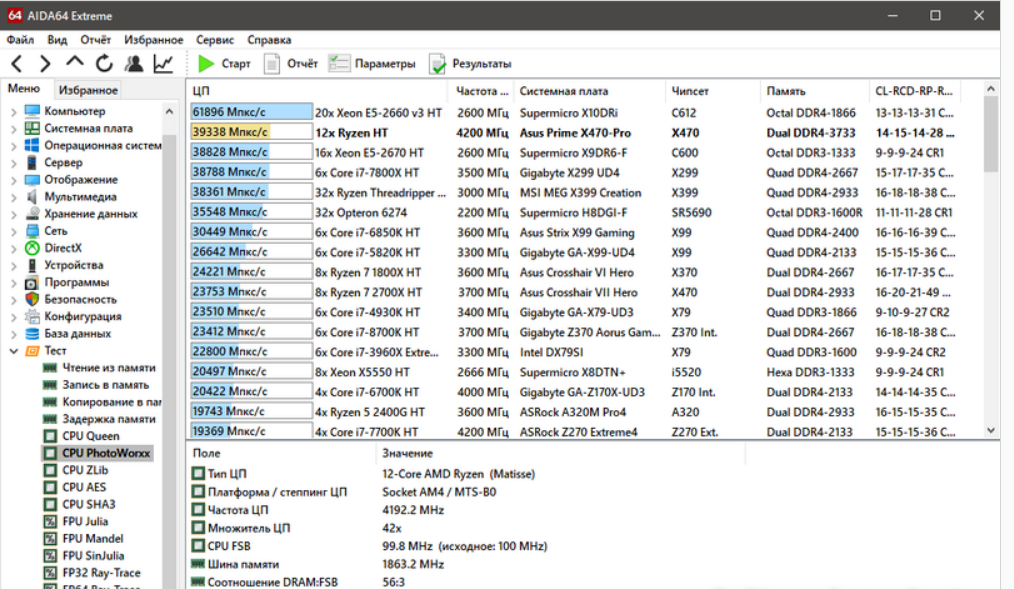Select the Устройства icon in the tree
Viewport: 1014px width, 589px height.
(32, 265)
